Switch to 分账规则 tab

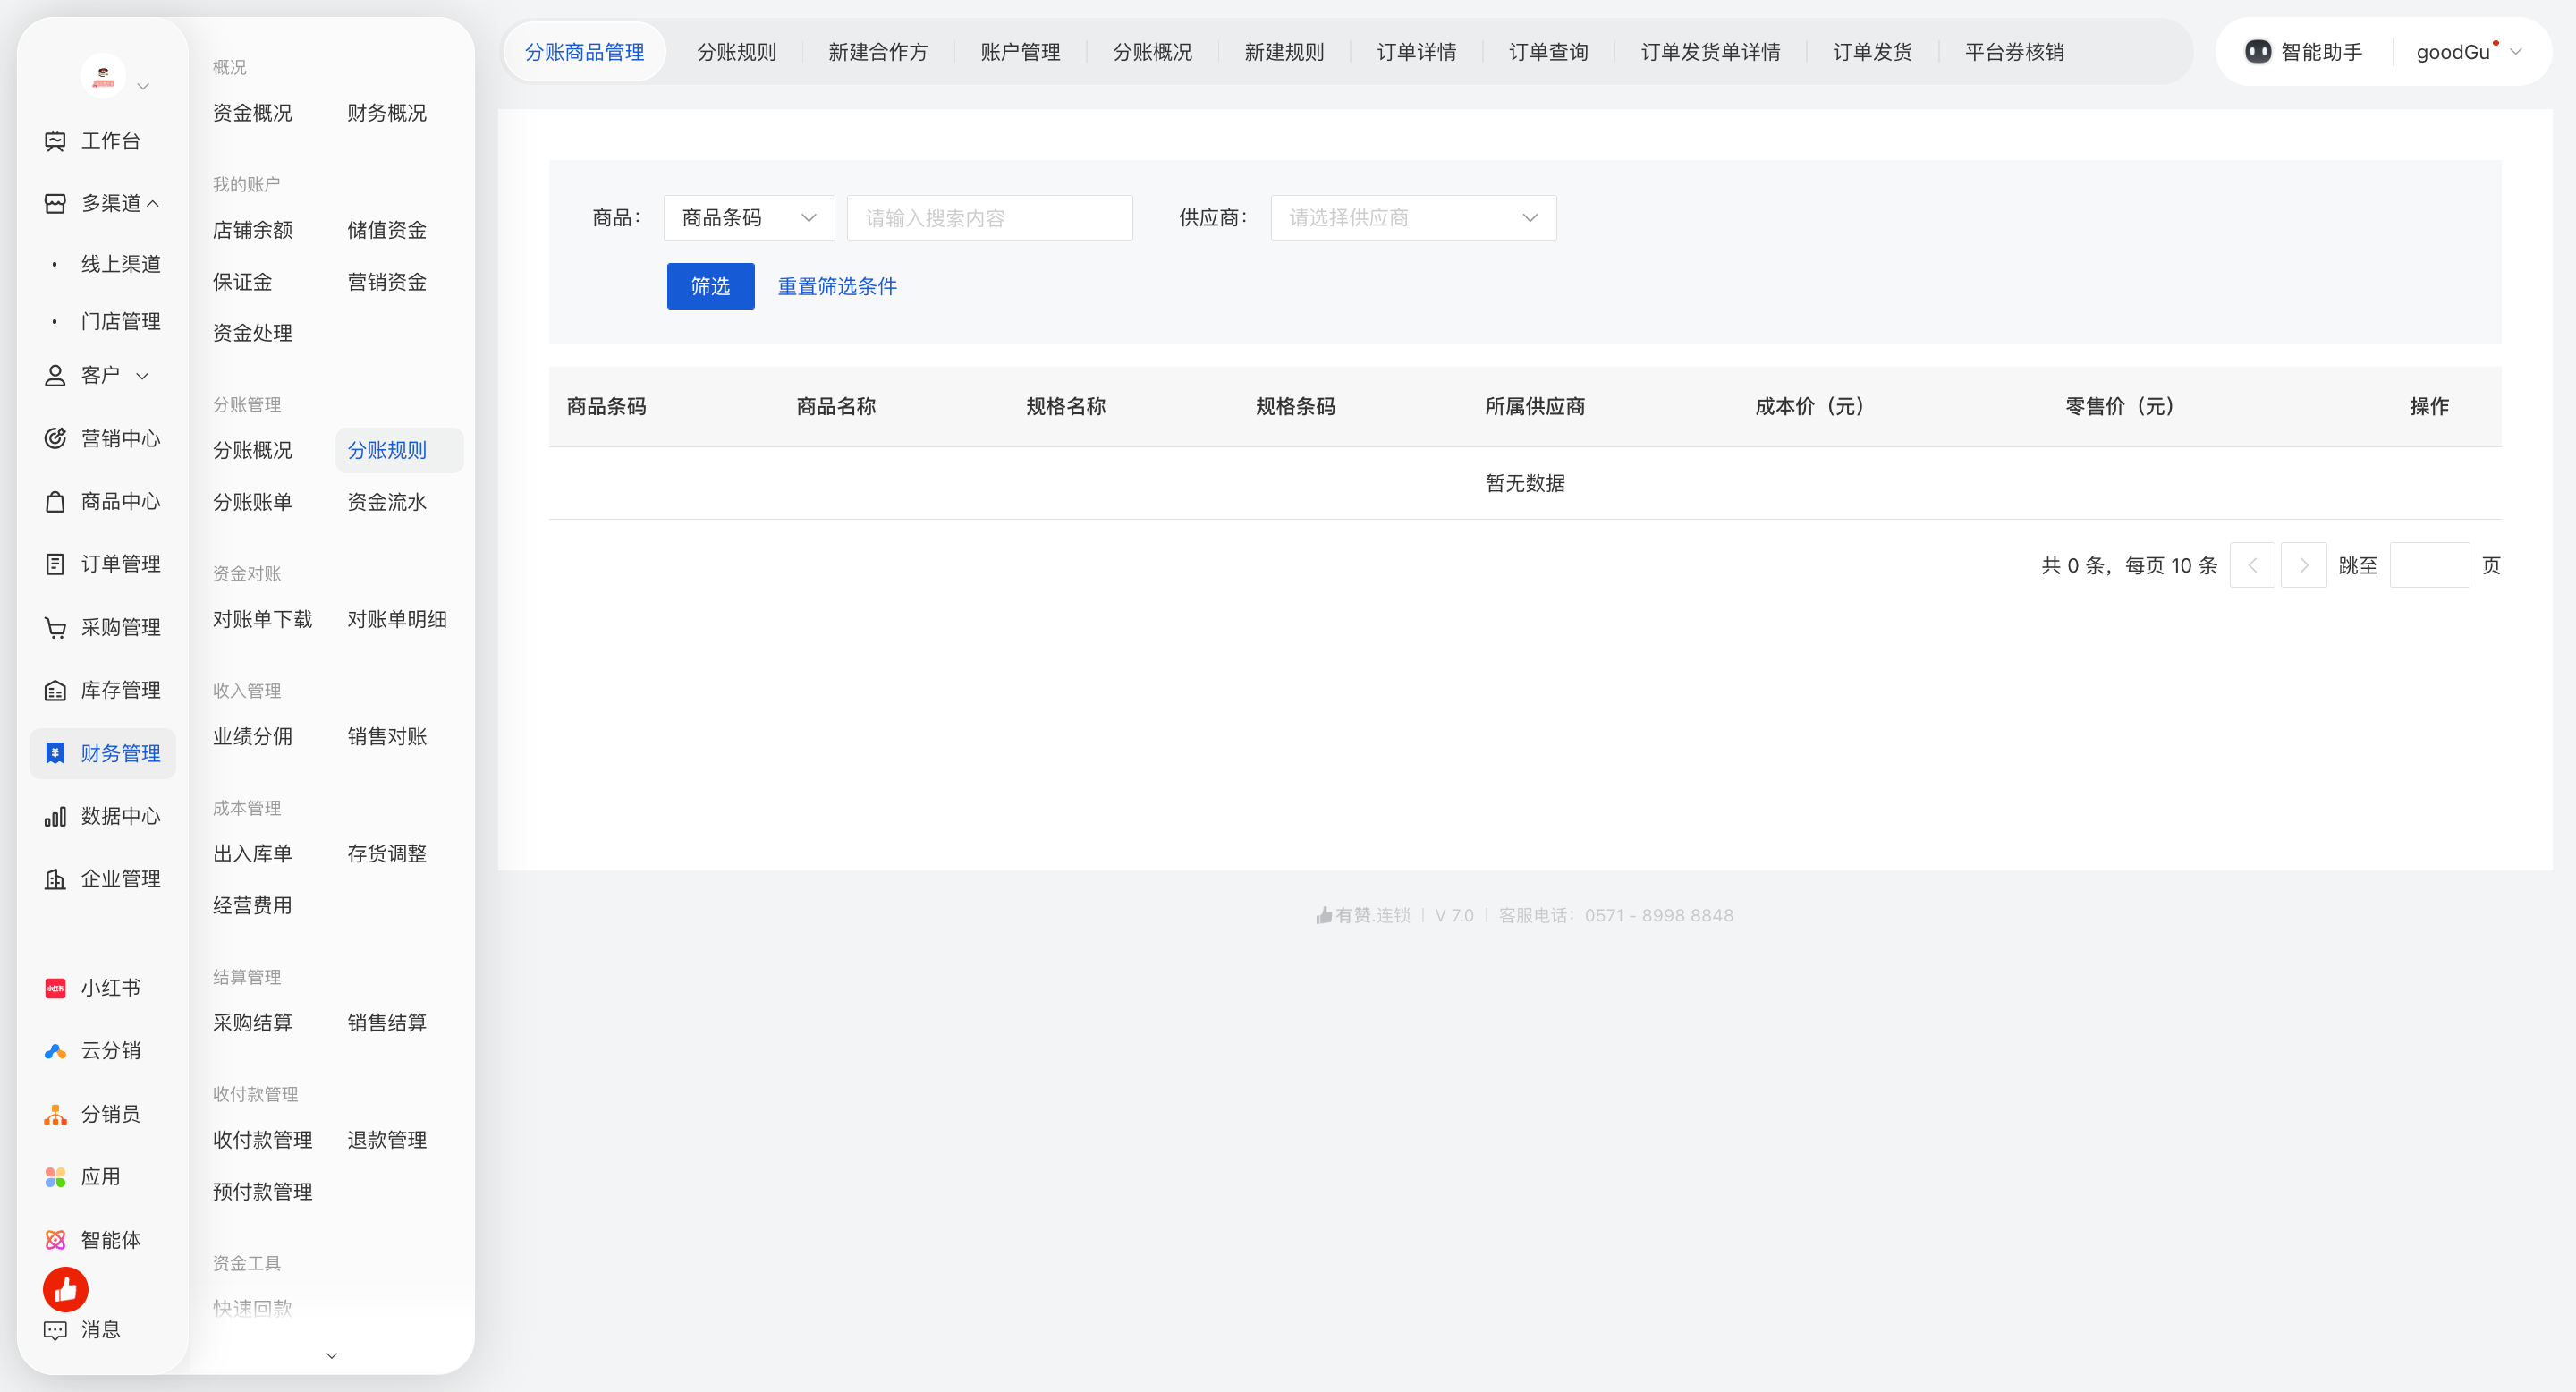(x=736, y=52)
